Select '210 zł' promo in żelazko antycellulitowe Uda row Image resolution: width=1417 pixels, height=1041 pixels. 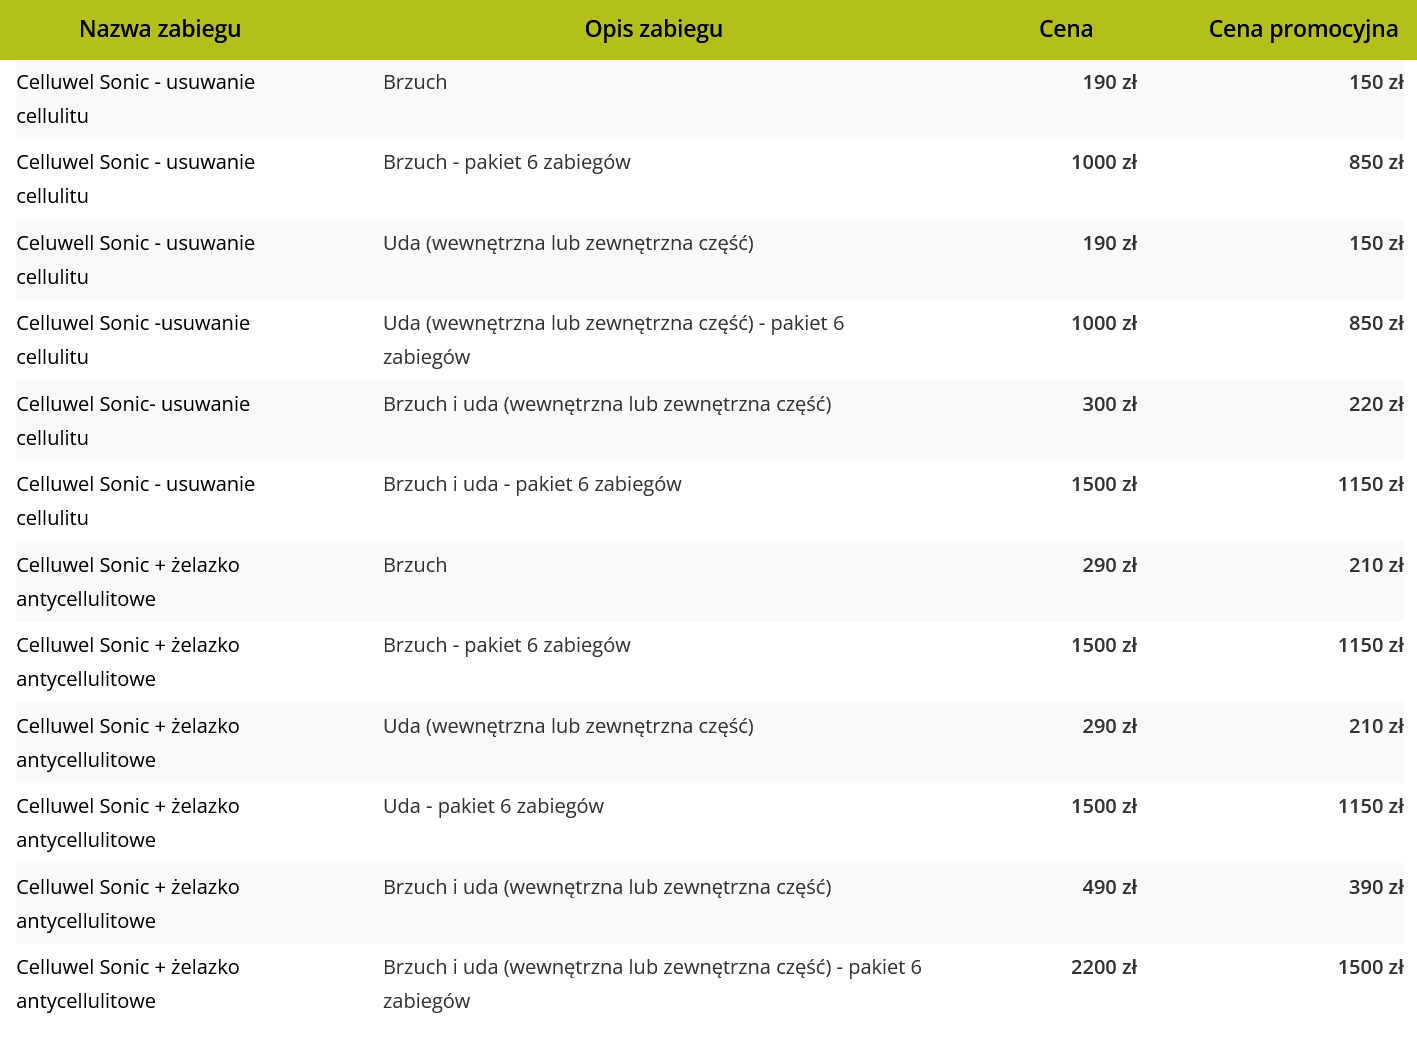click(1376, 726)
